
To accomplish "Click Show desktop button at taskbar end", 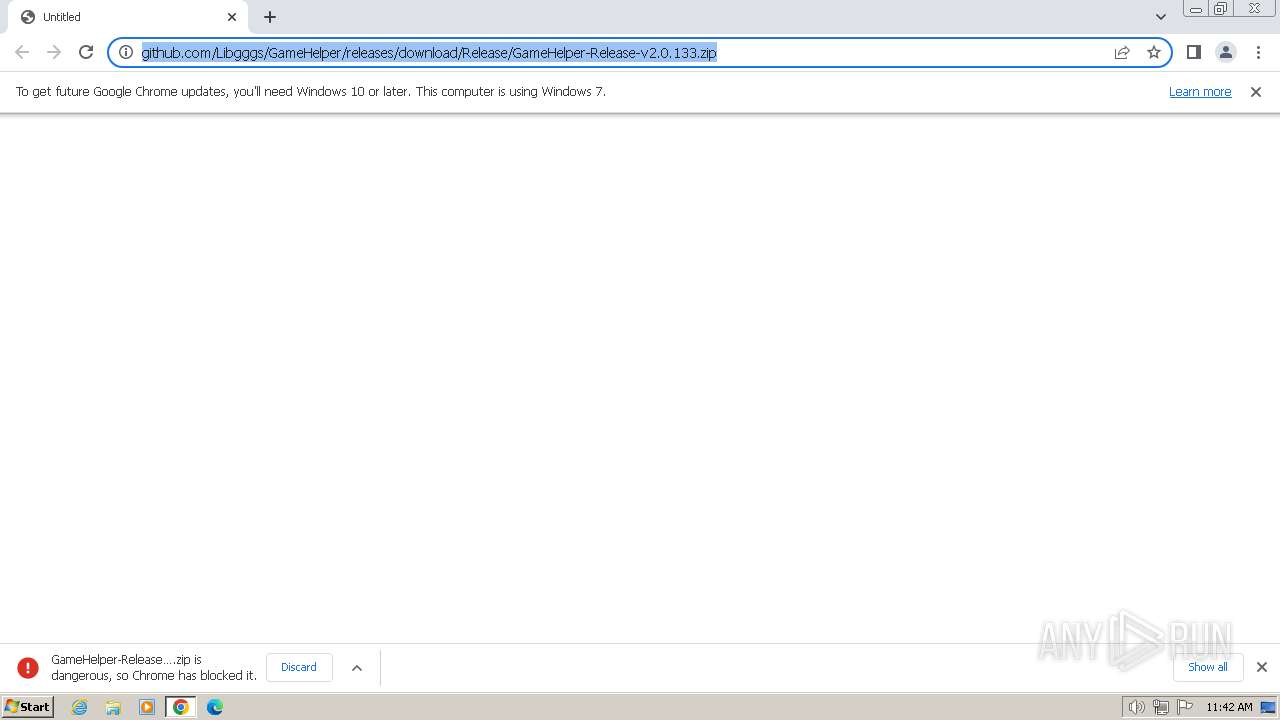I will (1268, 707).
